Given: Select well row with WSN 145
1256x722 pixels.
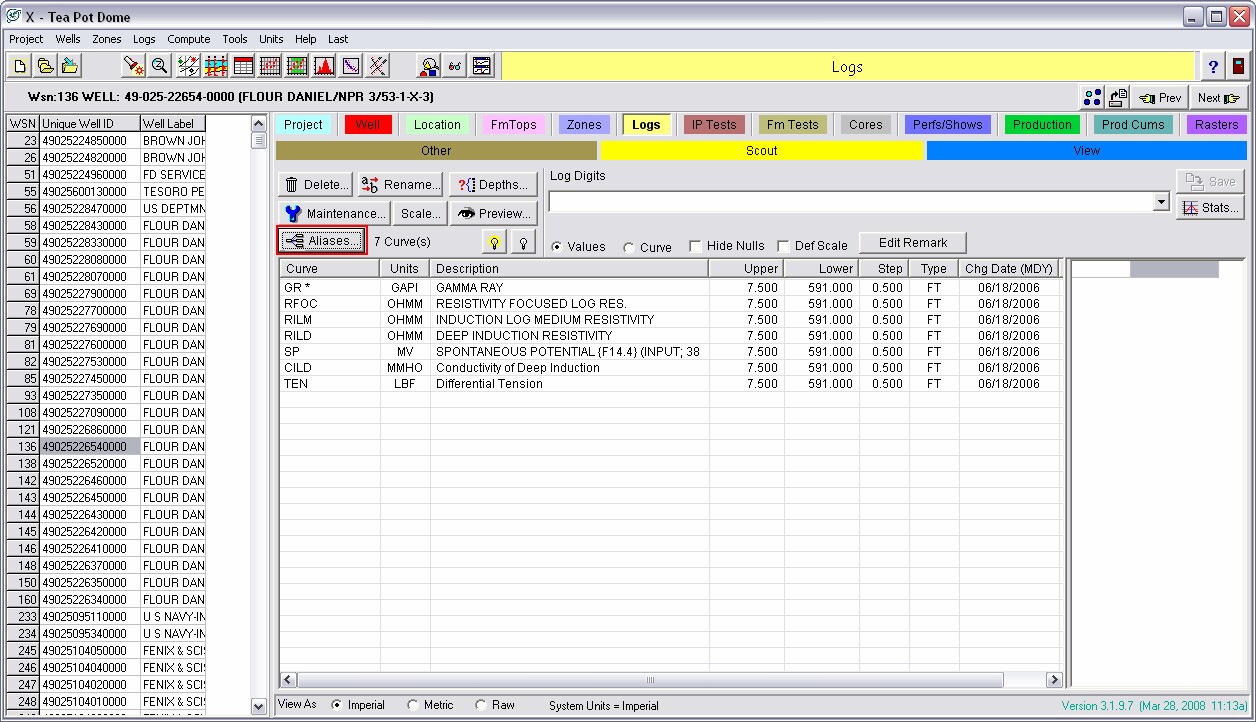Looking at the screenshot, I should click(x=106, y=532).
